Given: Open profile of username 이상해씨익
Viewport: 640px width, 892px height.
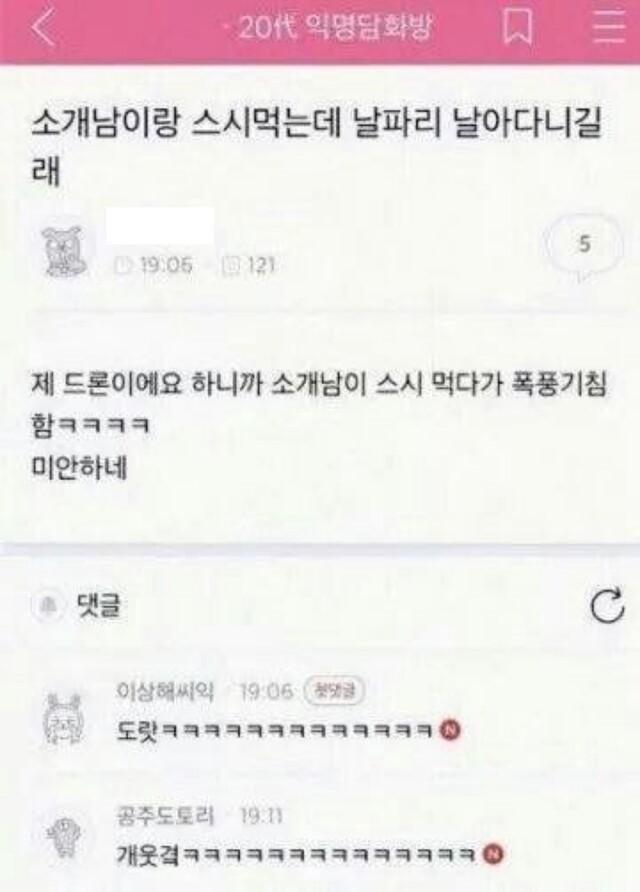Looking at the screenshot, I should (x=165, y=692).
